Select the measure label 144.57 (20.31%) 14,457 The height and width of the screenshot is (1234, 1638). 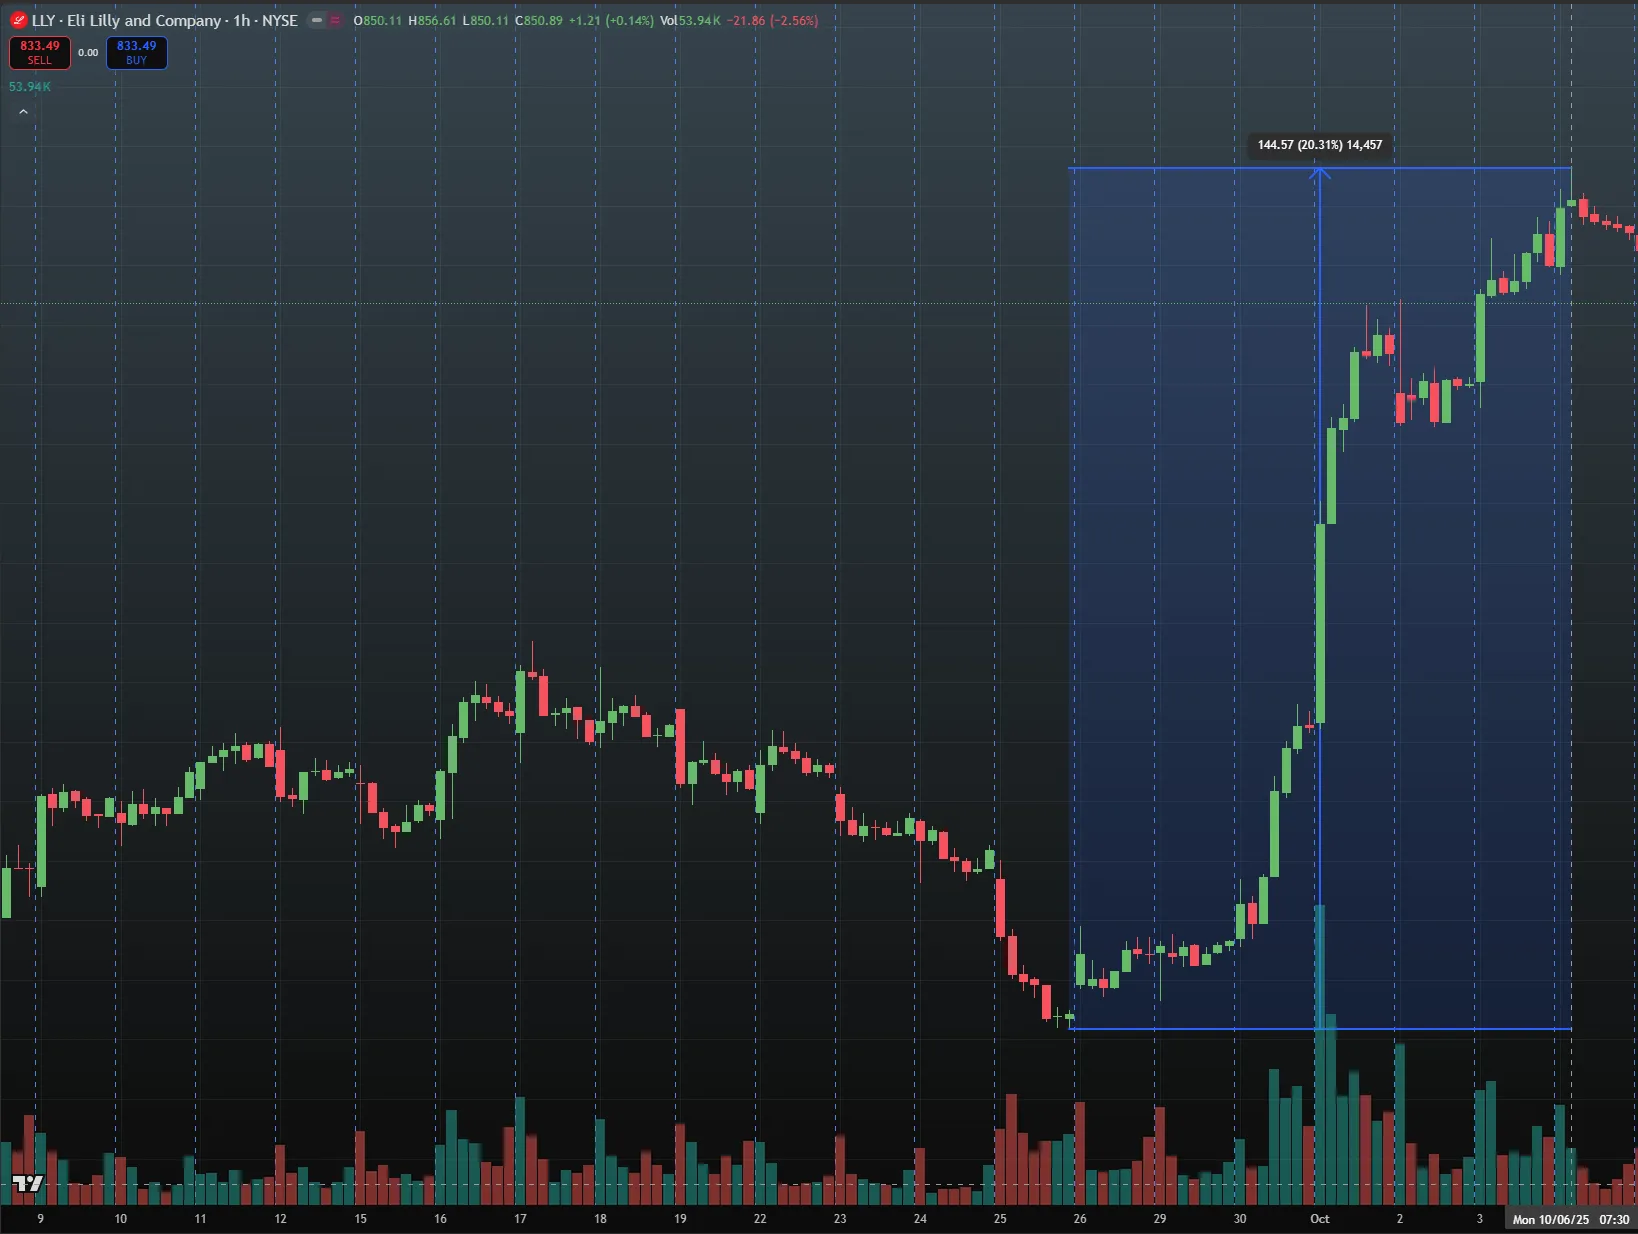tap(1320, 145)
